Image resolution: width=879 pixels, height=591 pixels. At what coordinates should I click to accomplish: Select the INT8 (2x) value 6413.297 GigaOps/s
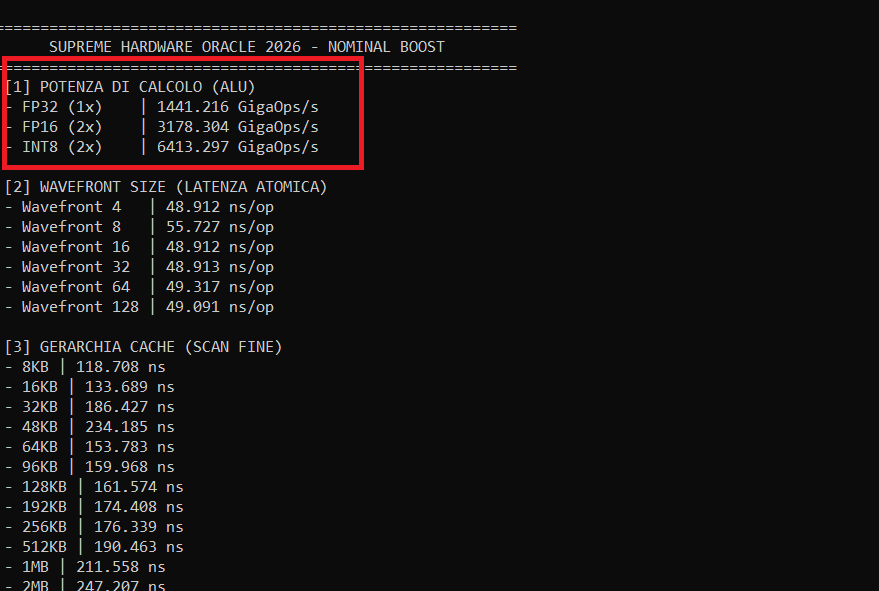coord(238,147)
